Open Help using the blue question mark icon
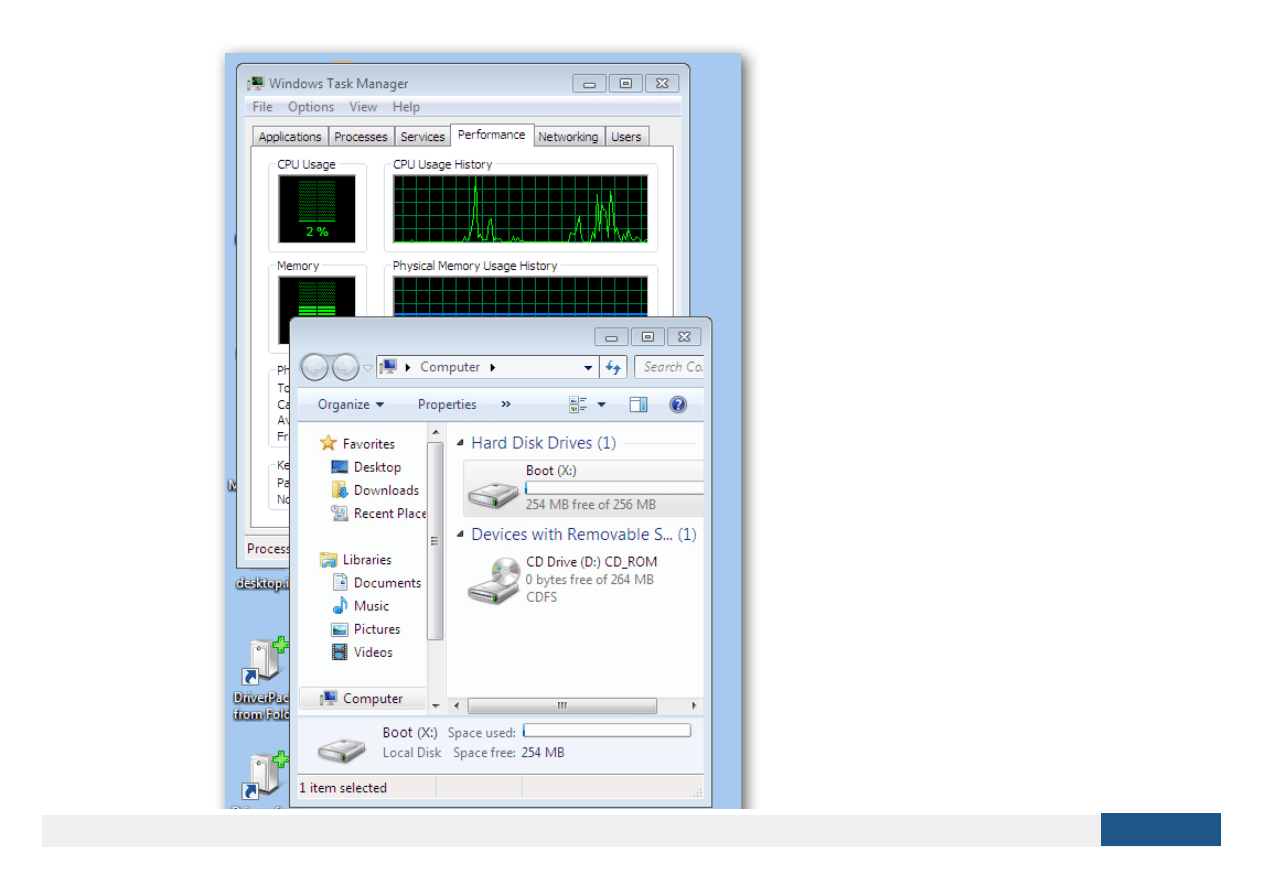Viewport: 1263px width, 894px height. 678,404
